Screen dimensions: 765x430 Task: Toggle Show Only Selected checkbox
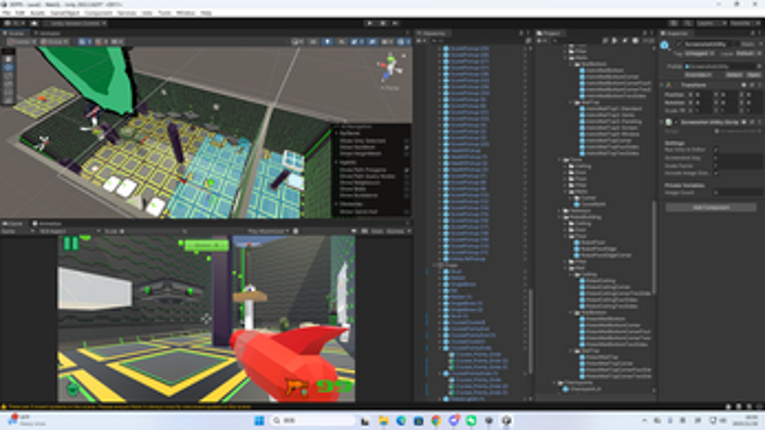pos(406,141)
